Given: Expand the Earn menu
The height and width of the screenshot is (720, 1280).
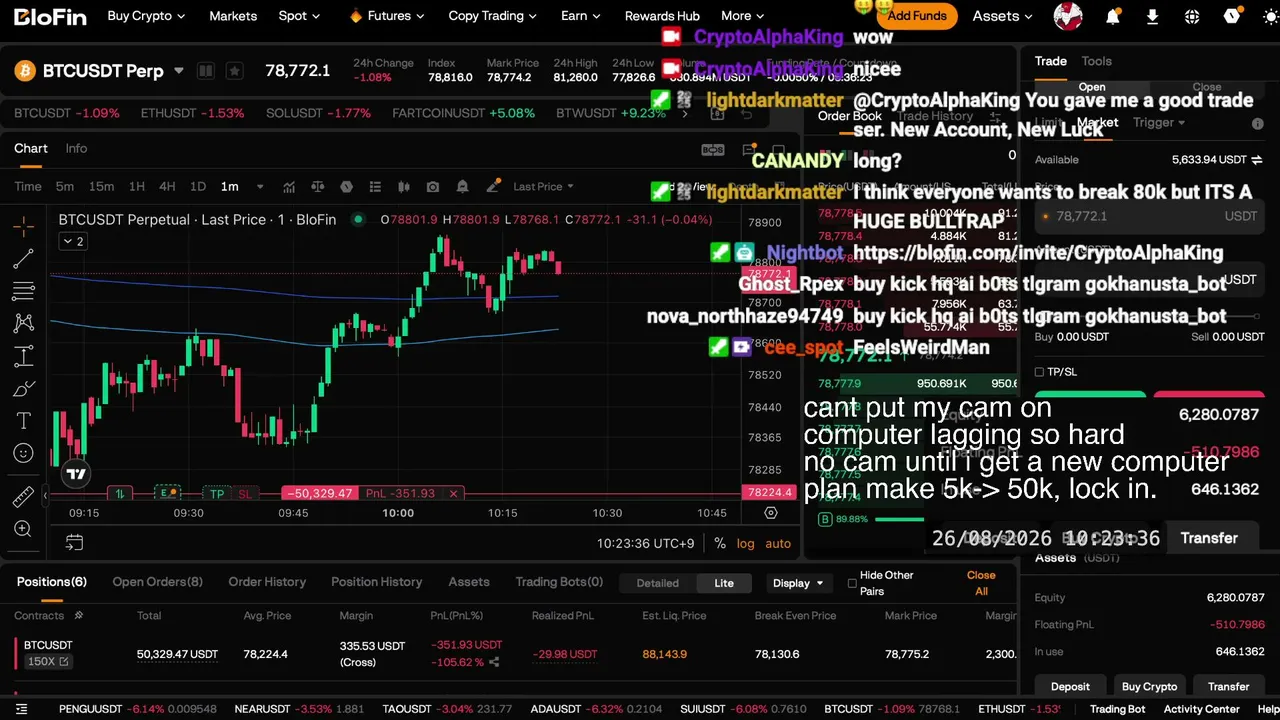Looking at the screenshot, I should coord(581,16).
